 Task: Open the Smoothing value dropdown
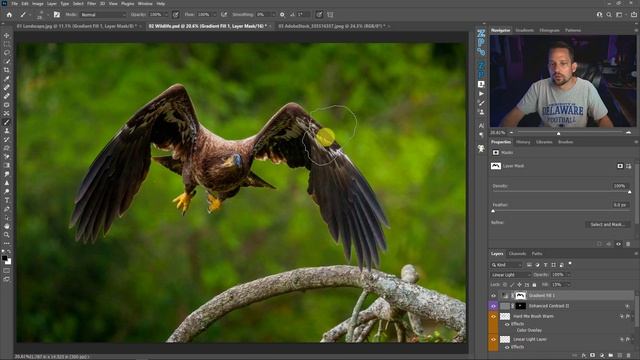(273, 15)
